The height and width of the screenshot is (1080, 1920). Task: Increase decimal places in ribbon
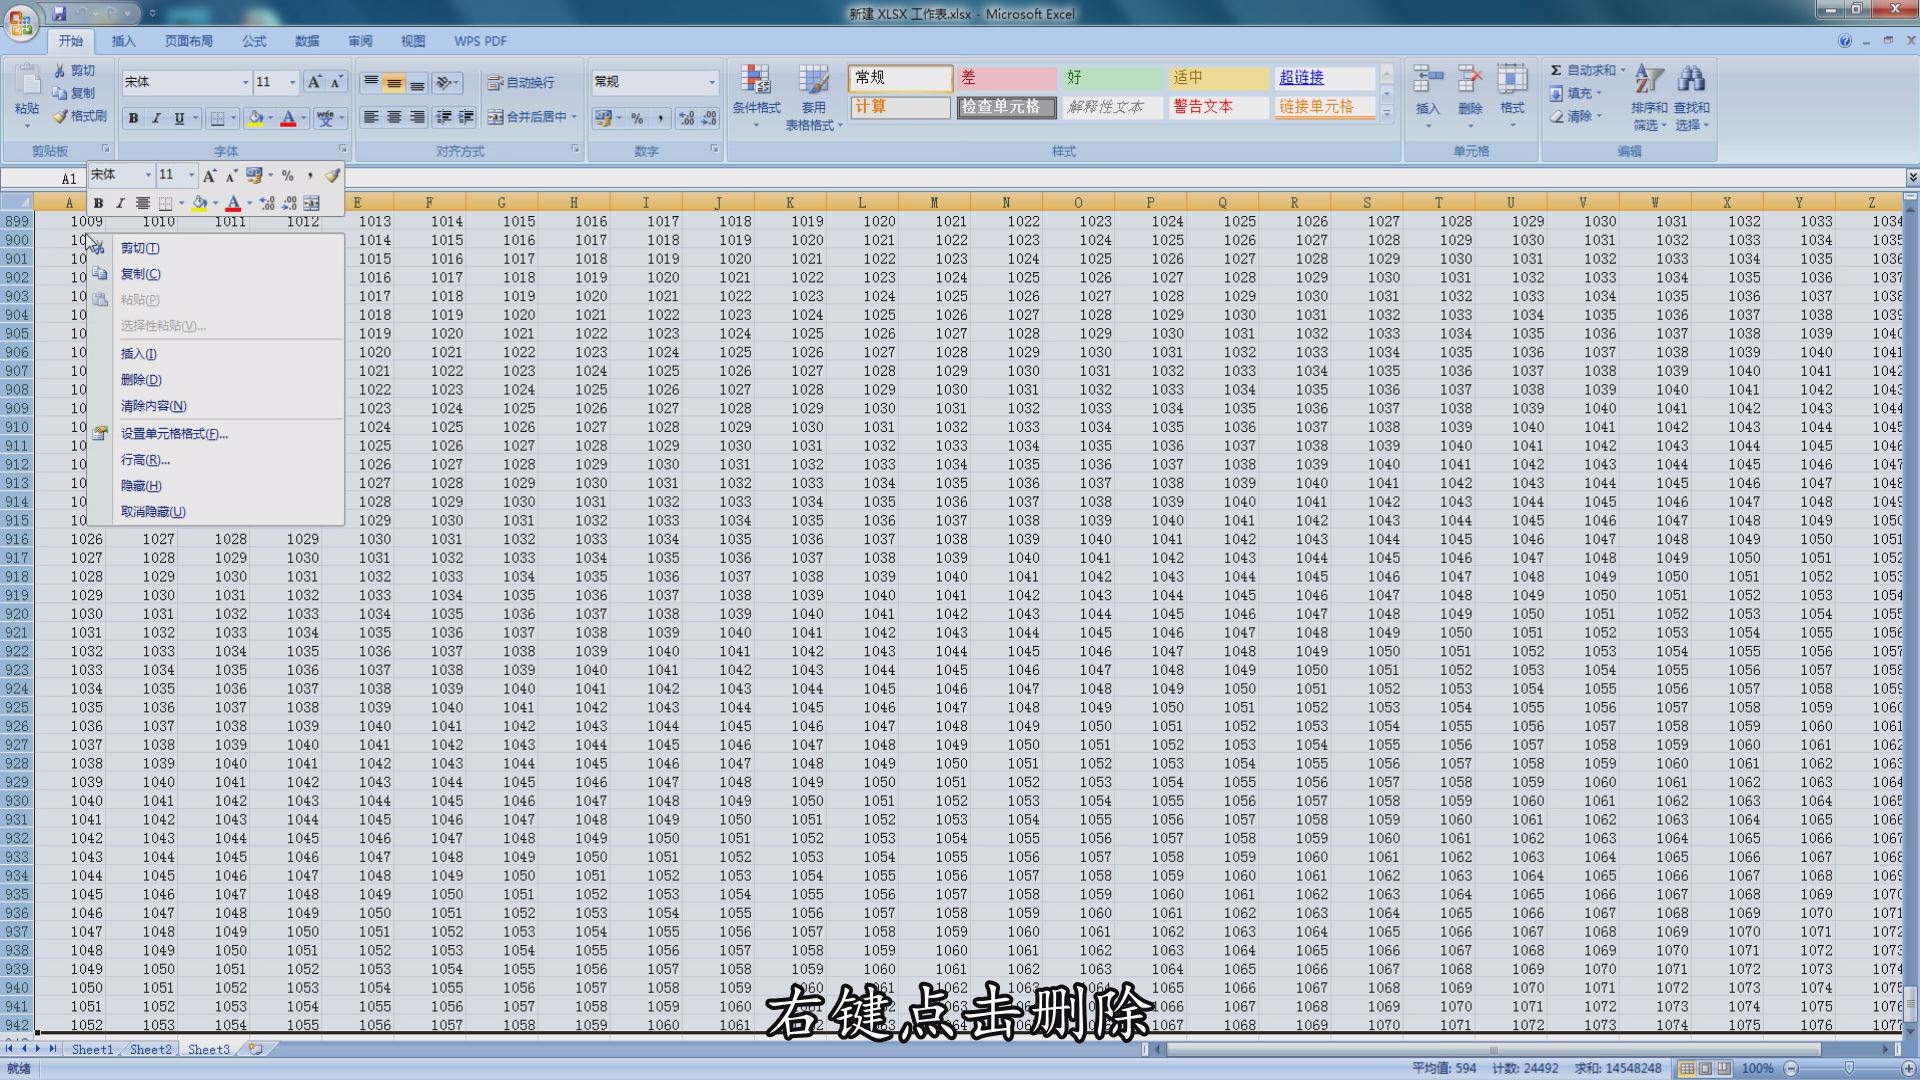[686, 118]
